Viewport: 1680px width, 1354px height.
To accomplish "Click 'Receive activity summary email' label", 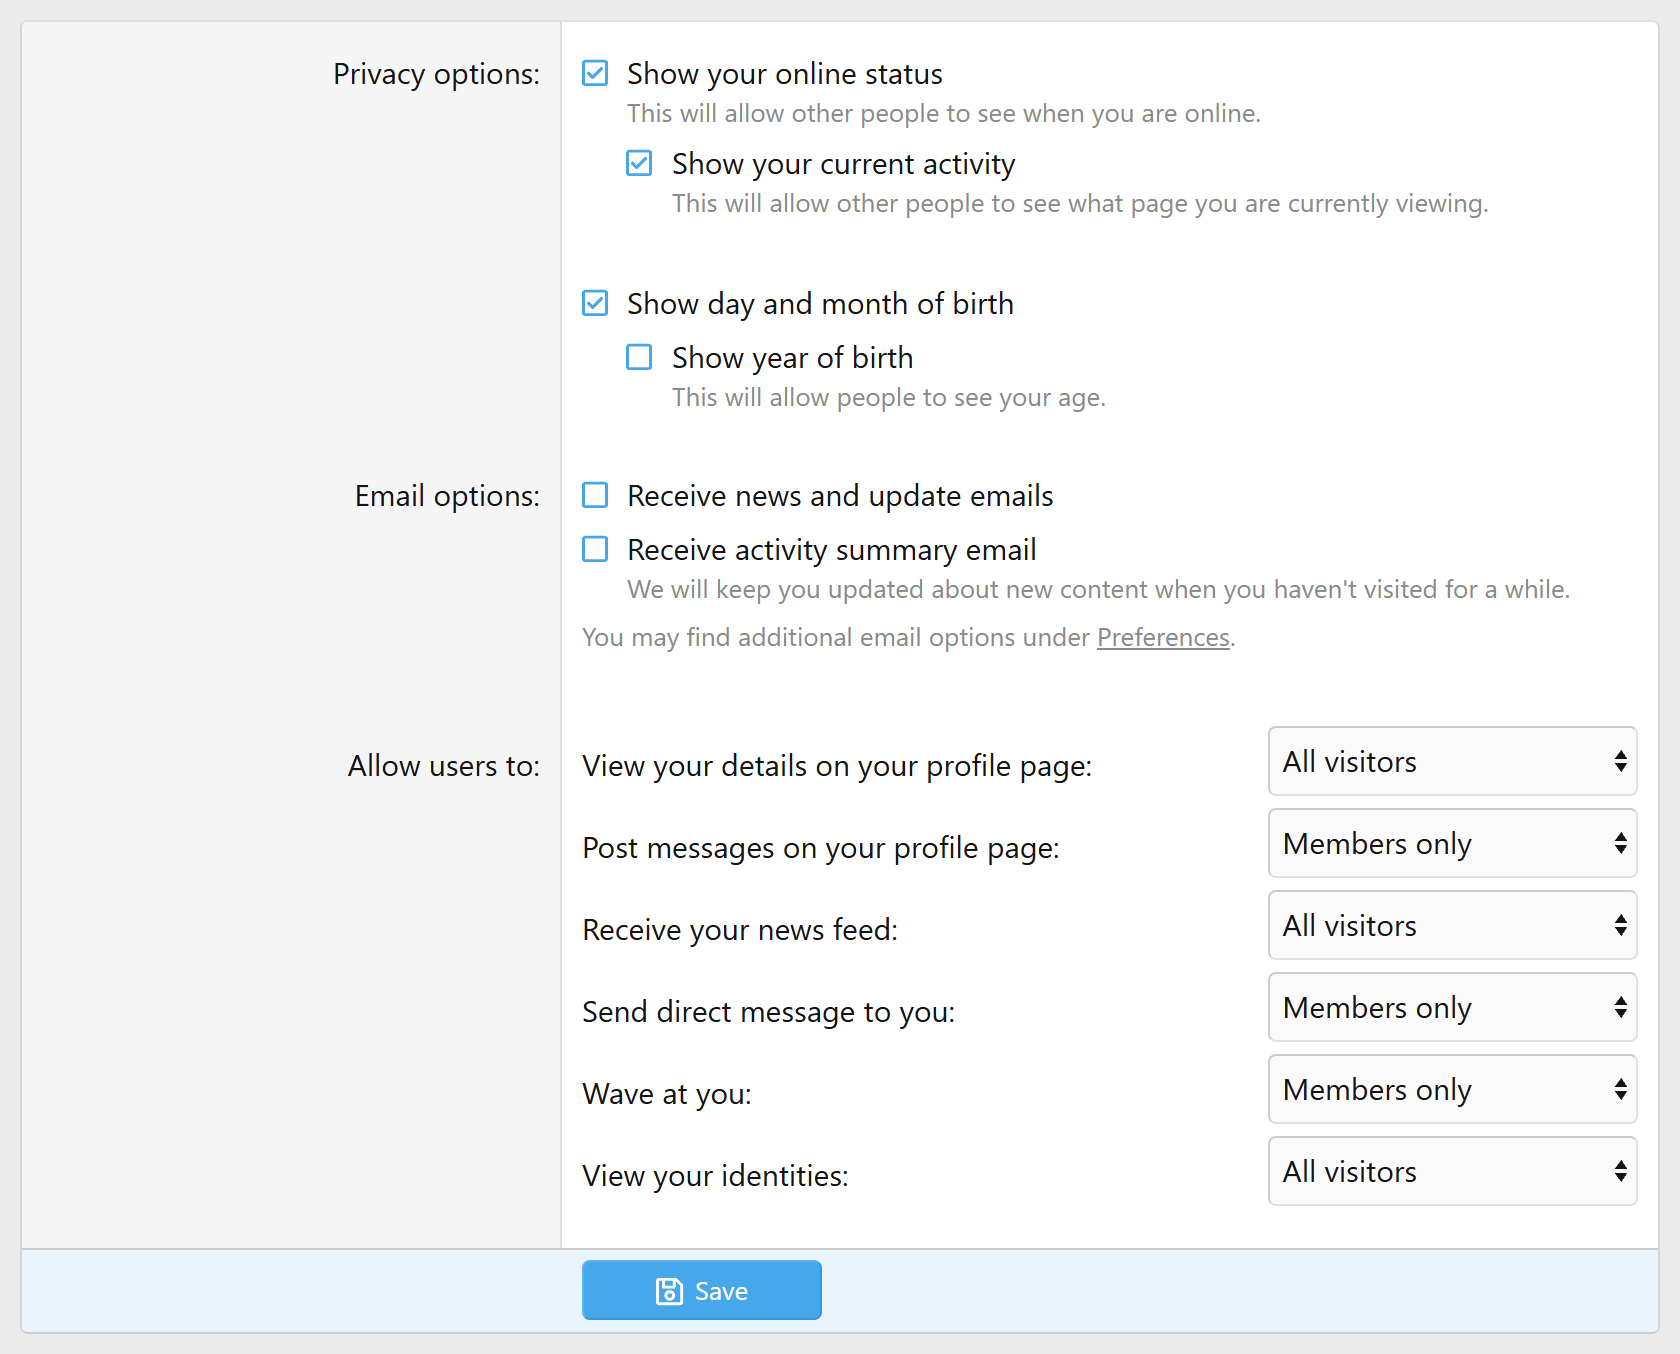I will (x=832, y=550).
